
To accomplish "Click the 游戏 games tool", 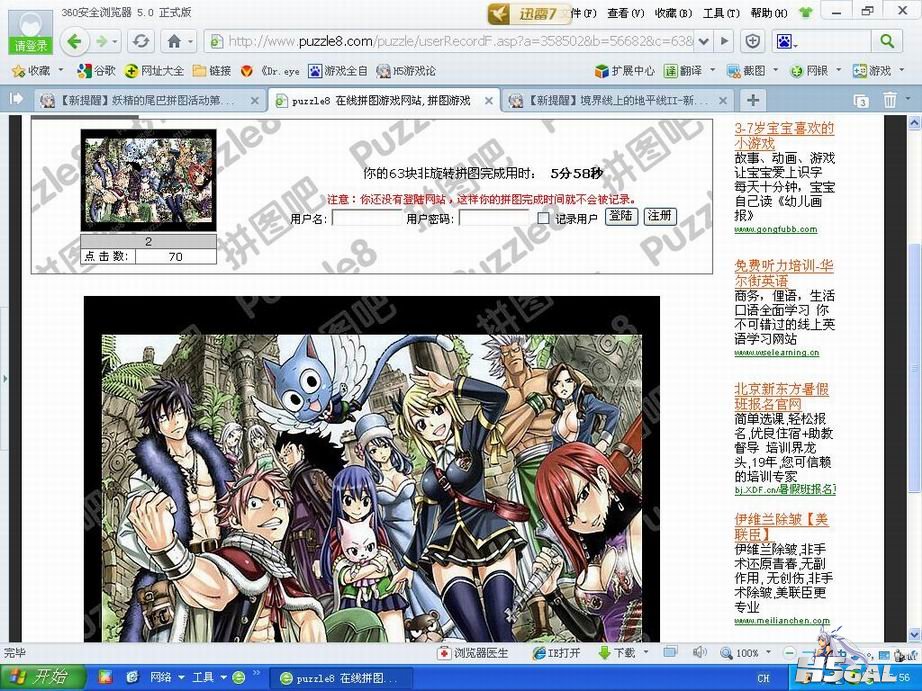I will pyautogui.click(x=872, y=71).
